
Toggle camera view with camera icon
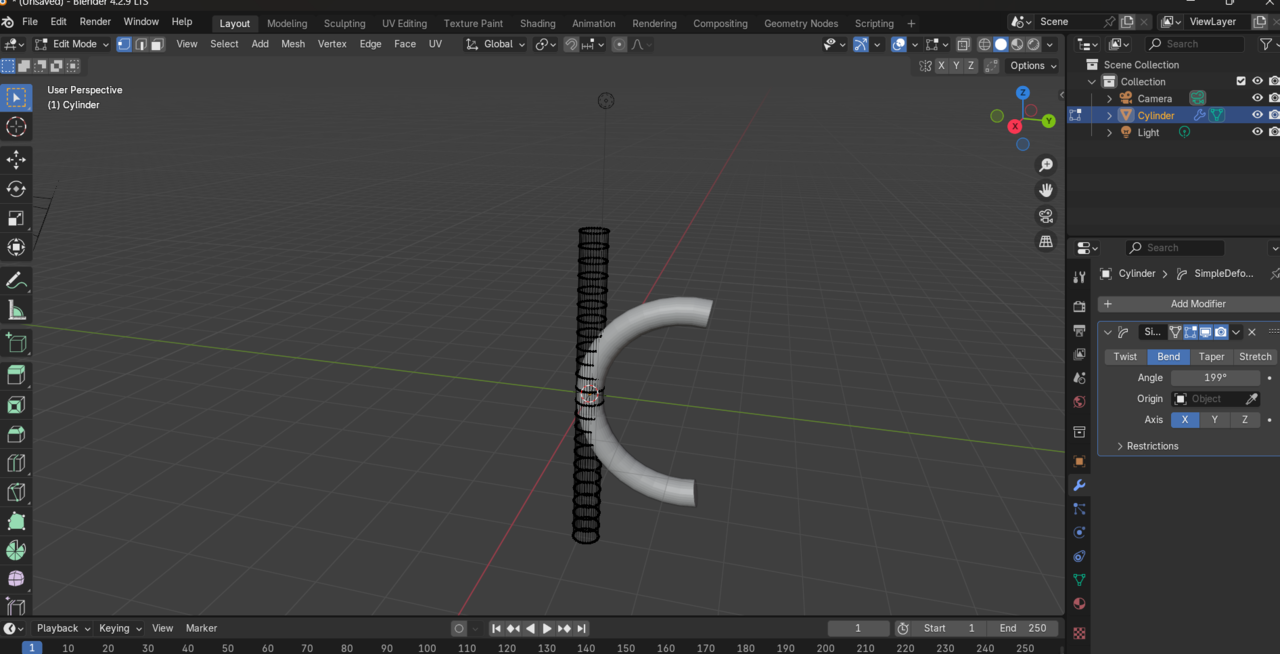[x=1046, y=216]
